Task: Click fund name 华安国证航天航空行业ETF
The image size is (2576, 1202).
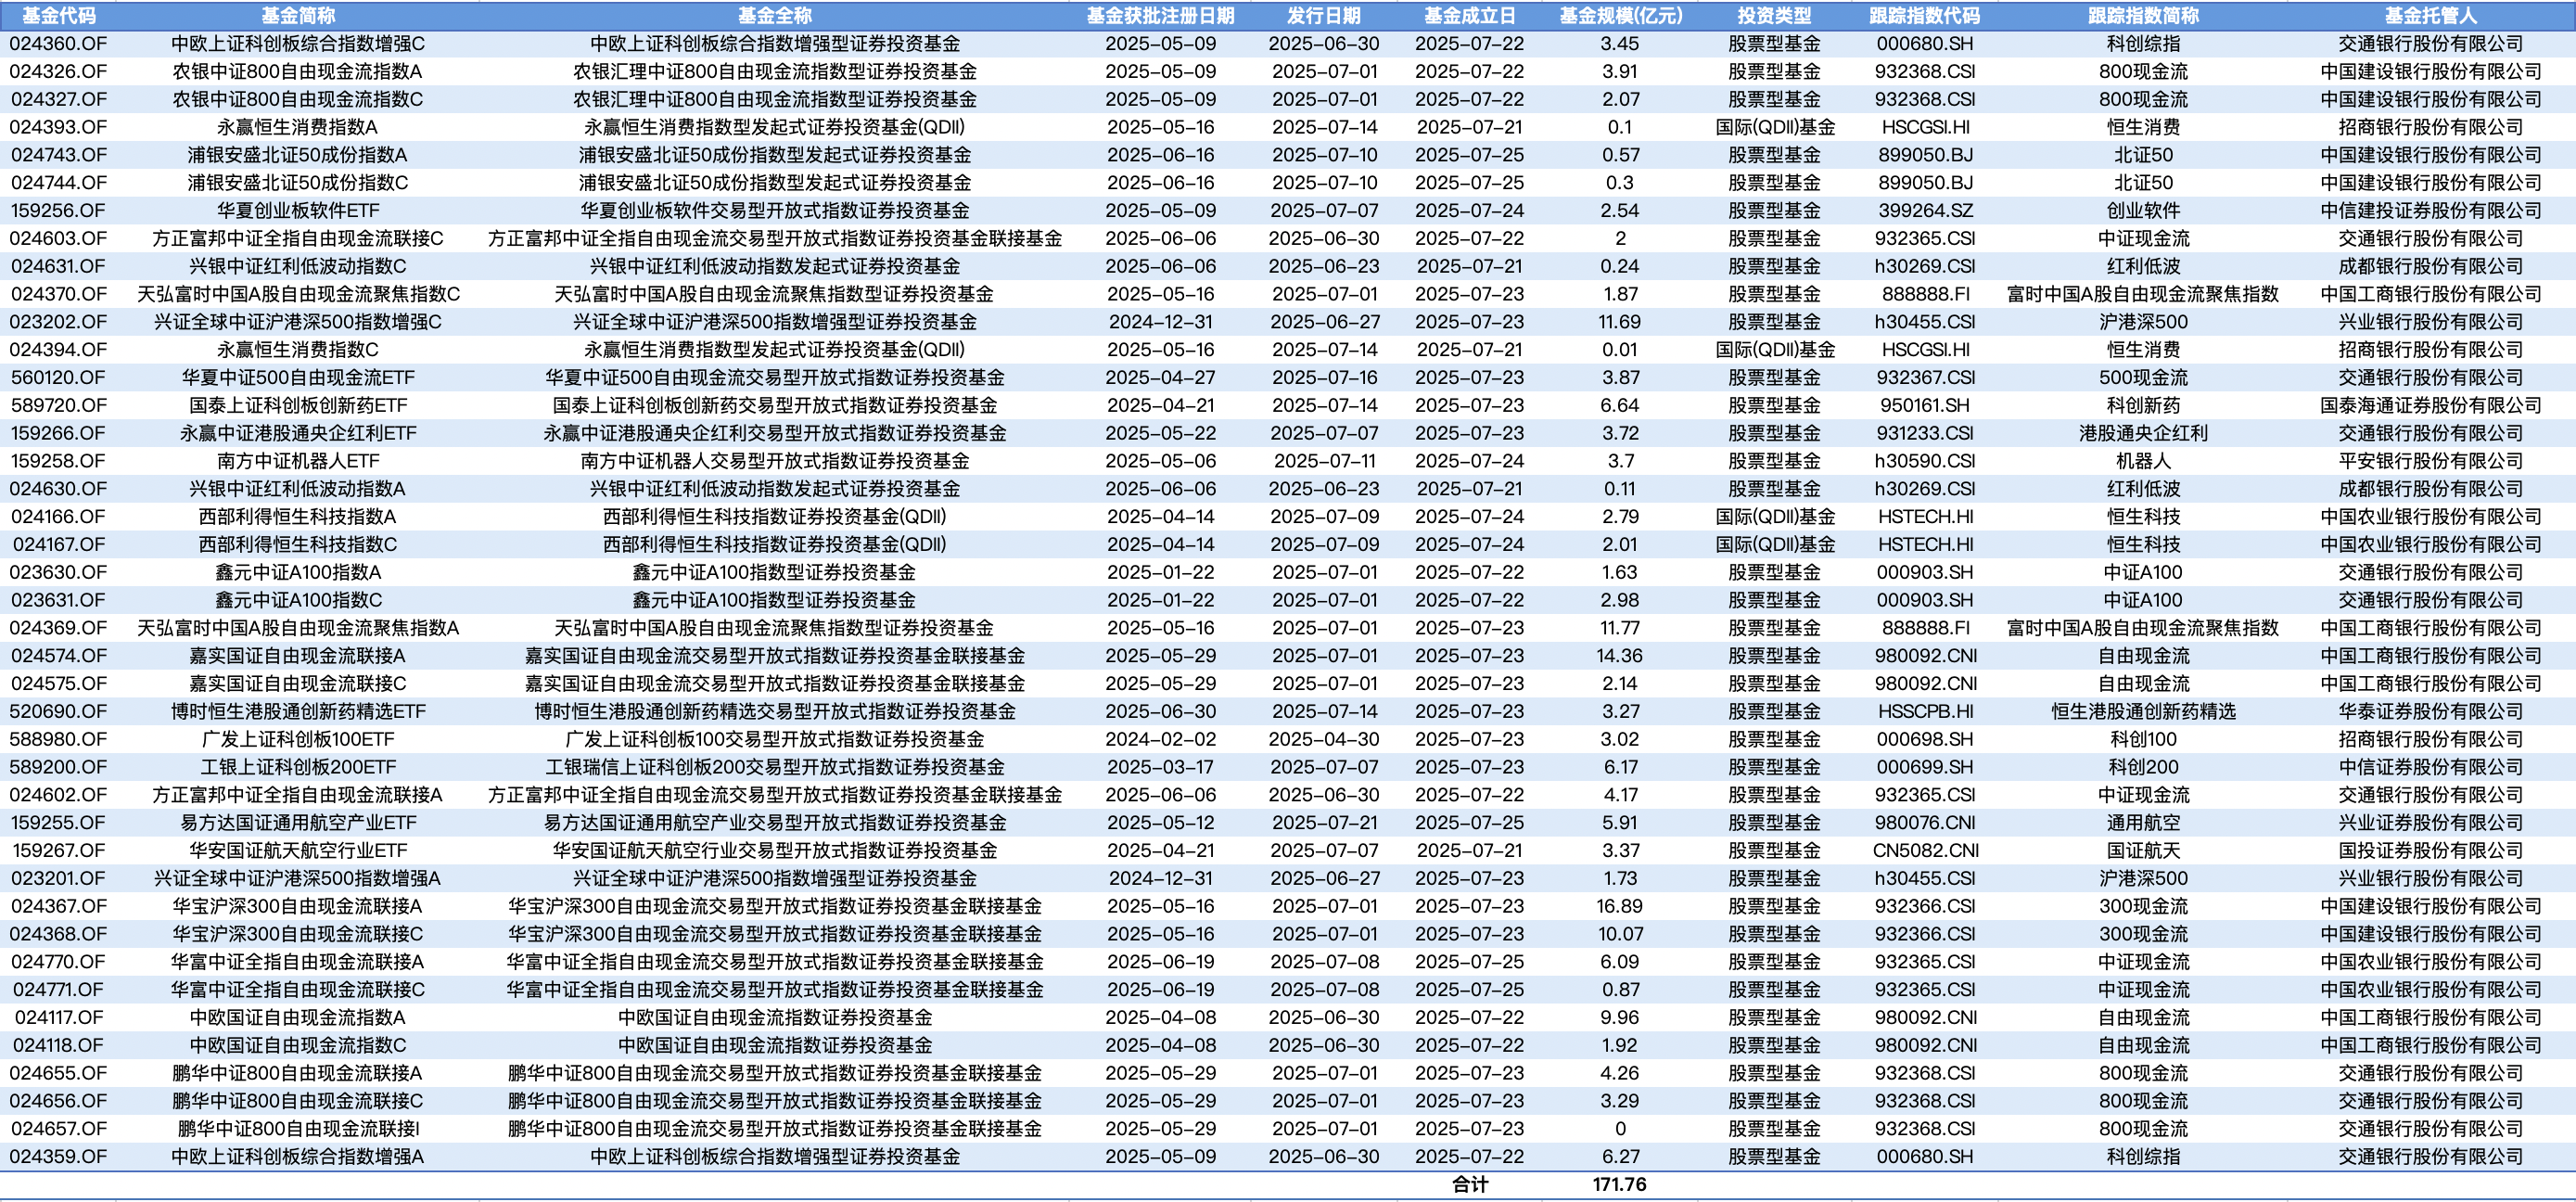Action: [x=298, y=850]
